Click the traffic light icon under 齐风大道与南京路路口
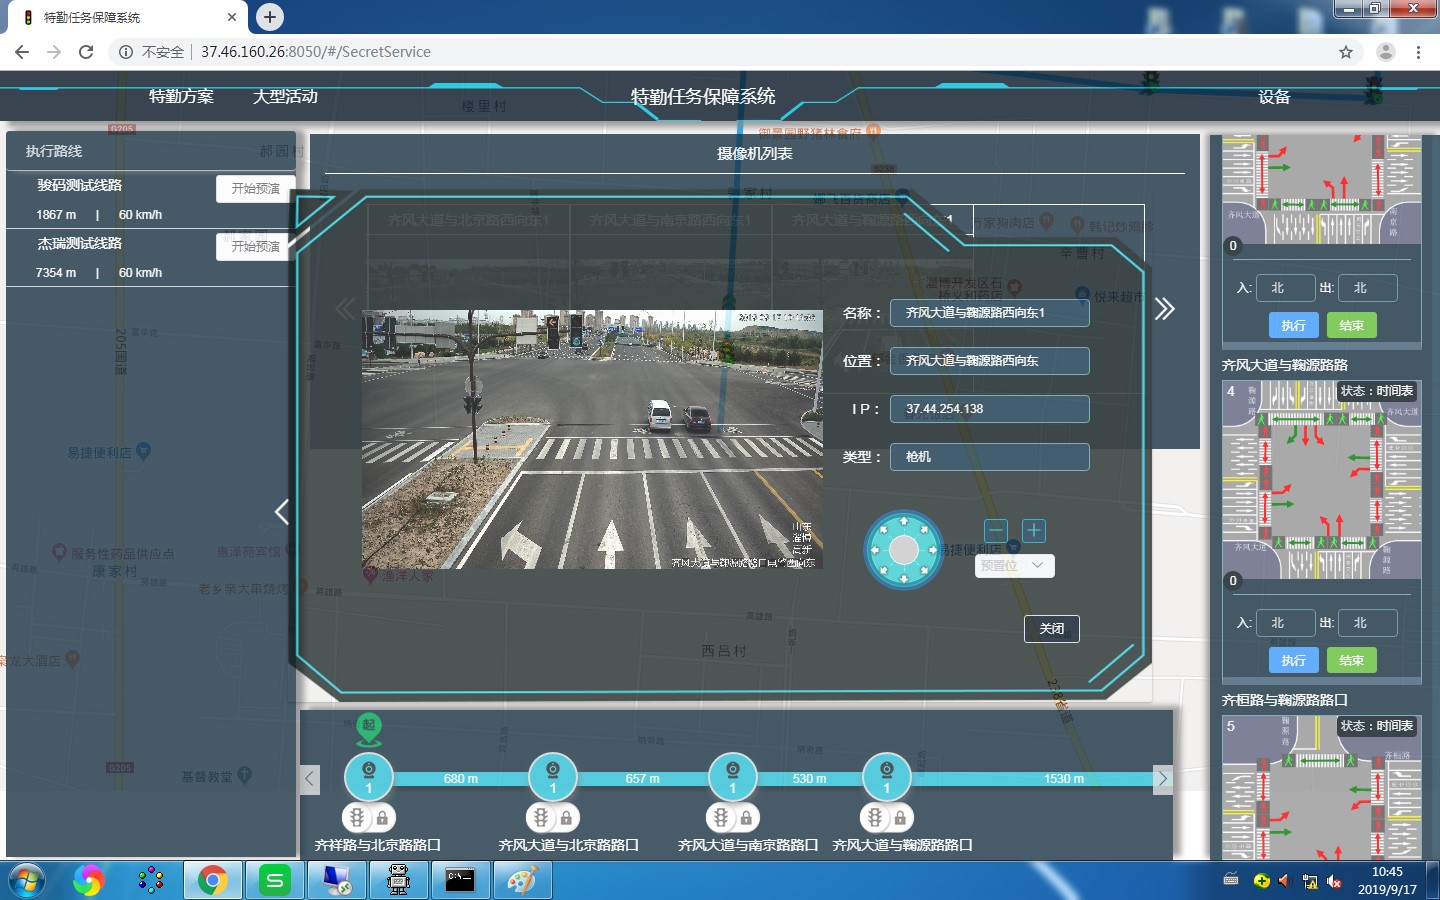This screenshot has height=900, width=1440. (x=721, y=818)
